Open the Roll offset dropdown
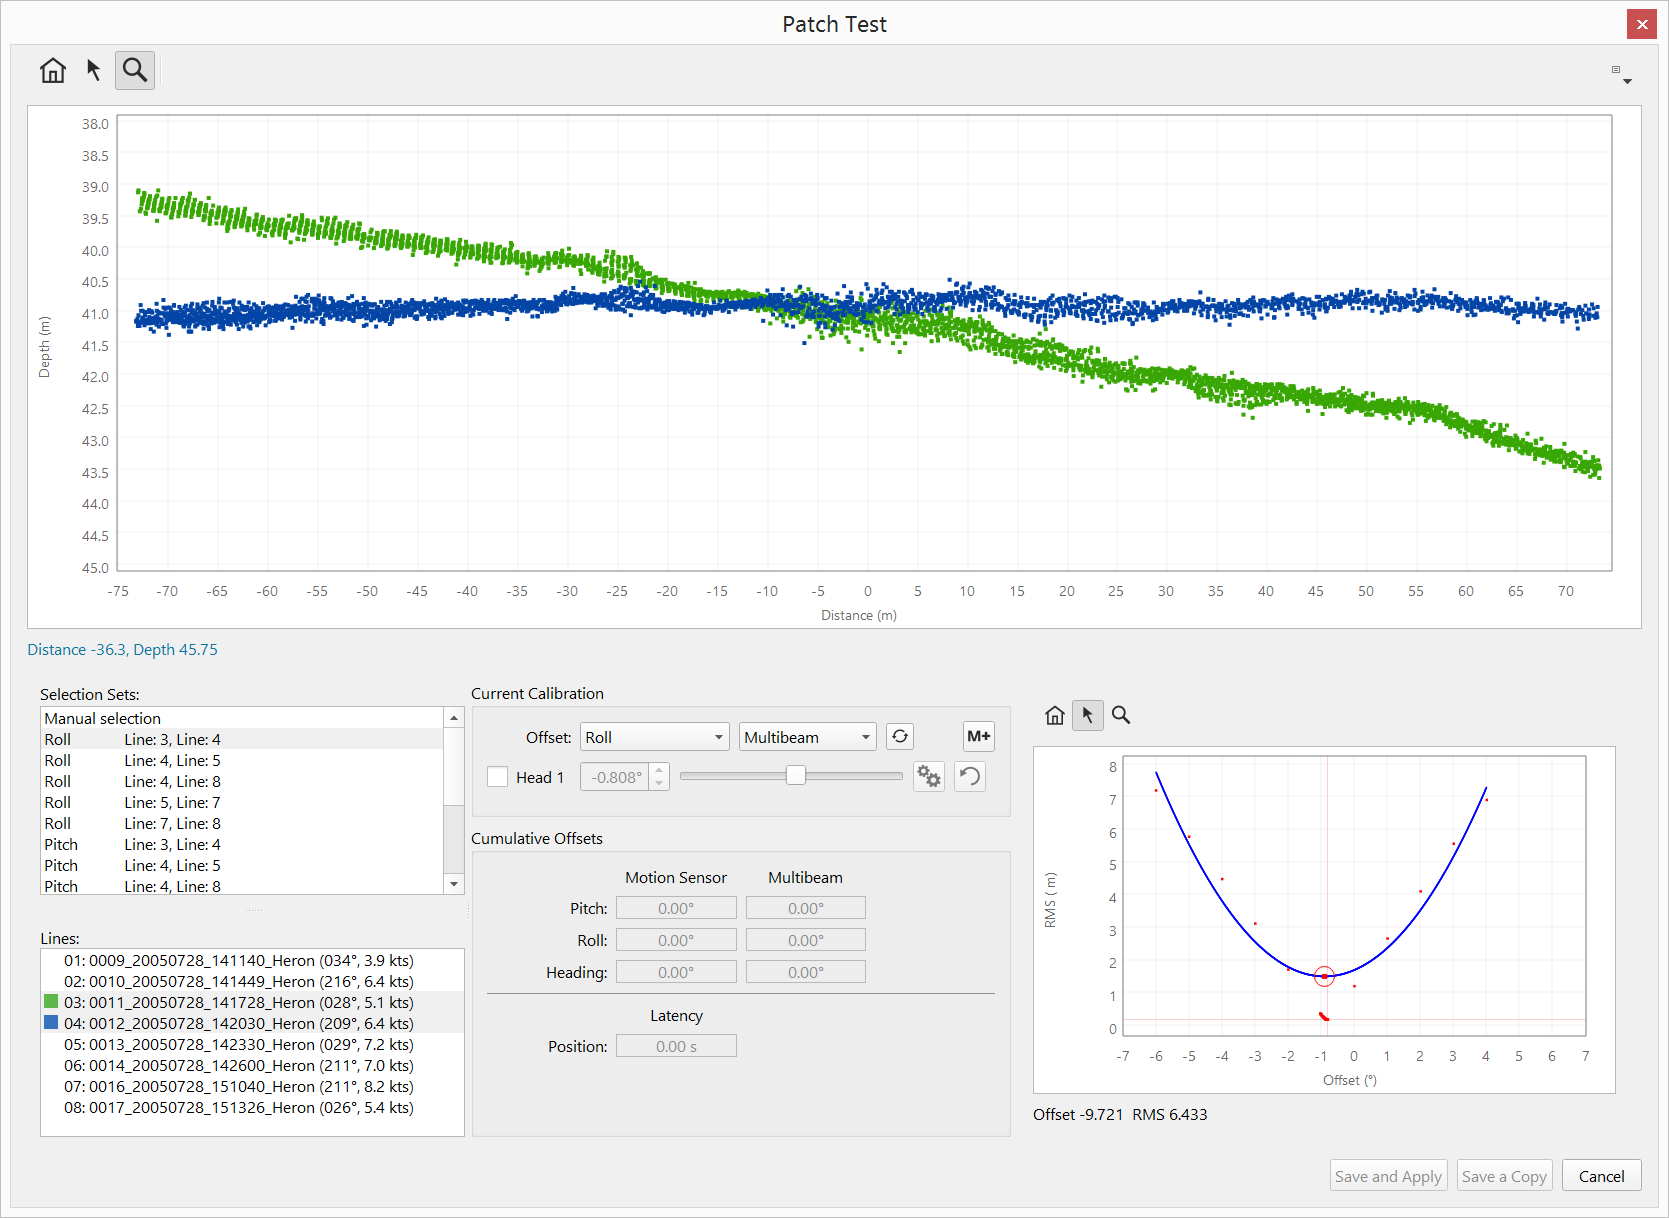Image resolution: width=1669 pixels, height=1218 pixels. pyautogui.click(x=655, y=737)
